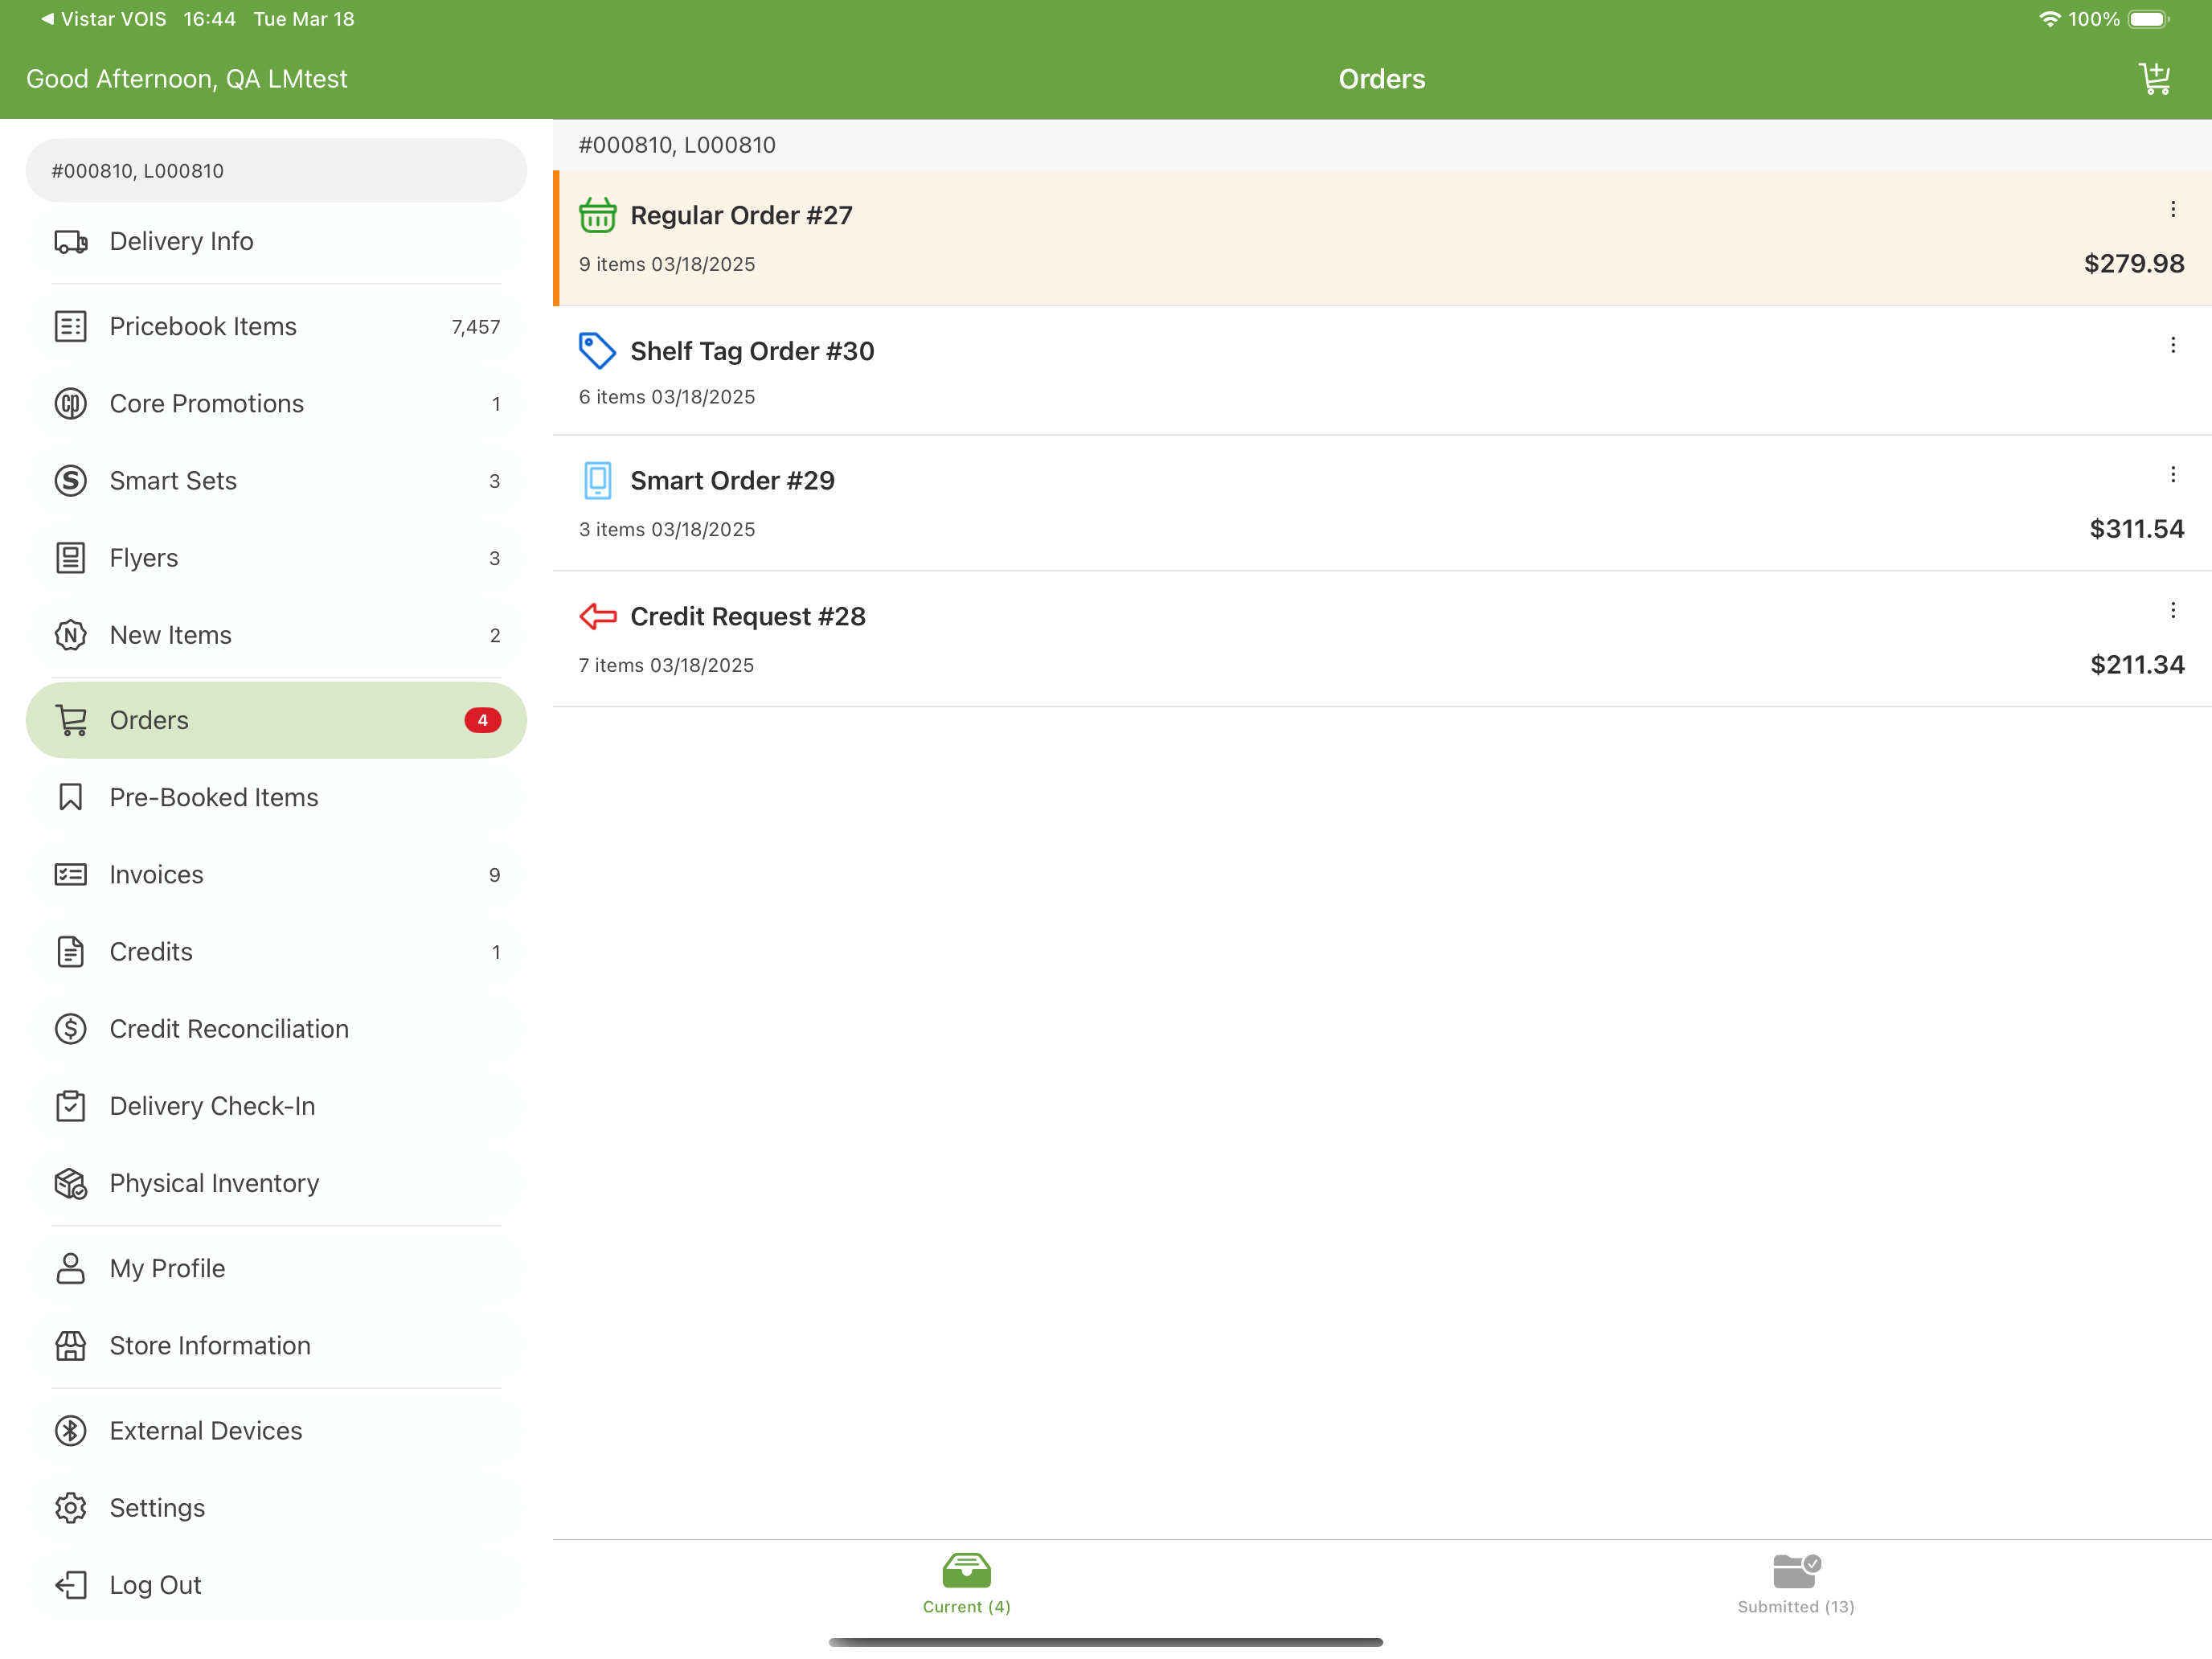
Task: Tap '9 items 03/18/2025' text
Action: pyautogui.click(x=667, y=264)
